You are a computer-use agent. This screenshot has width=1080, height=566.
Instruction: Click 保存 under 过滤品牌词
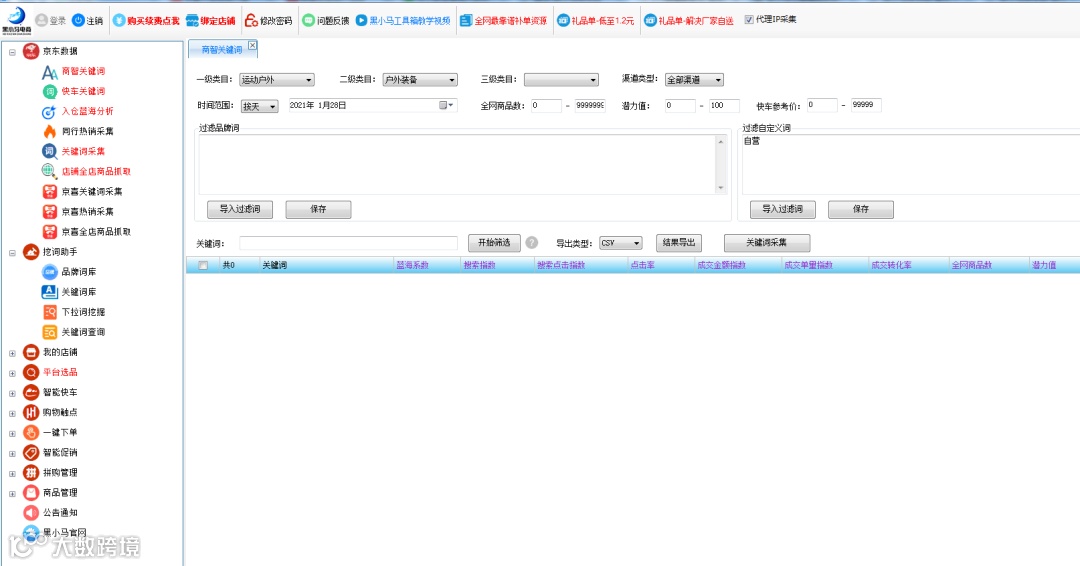318,209
